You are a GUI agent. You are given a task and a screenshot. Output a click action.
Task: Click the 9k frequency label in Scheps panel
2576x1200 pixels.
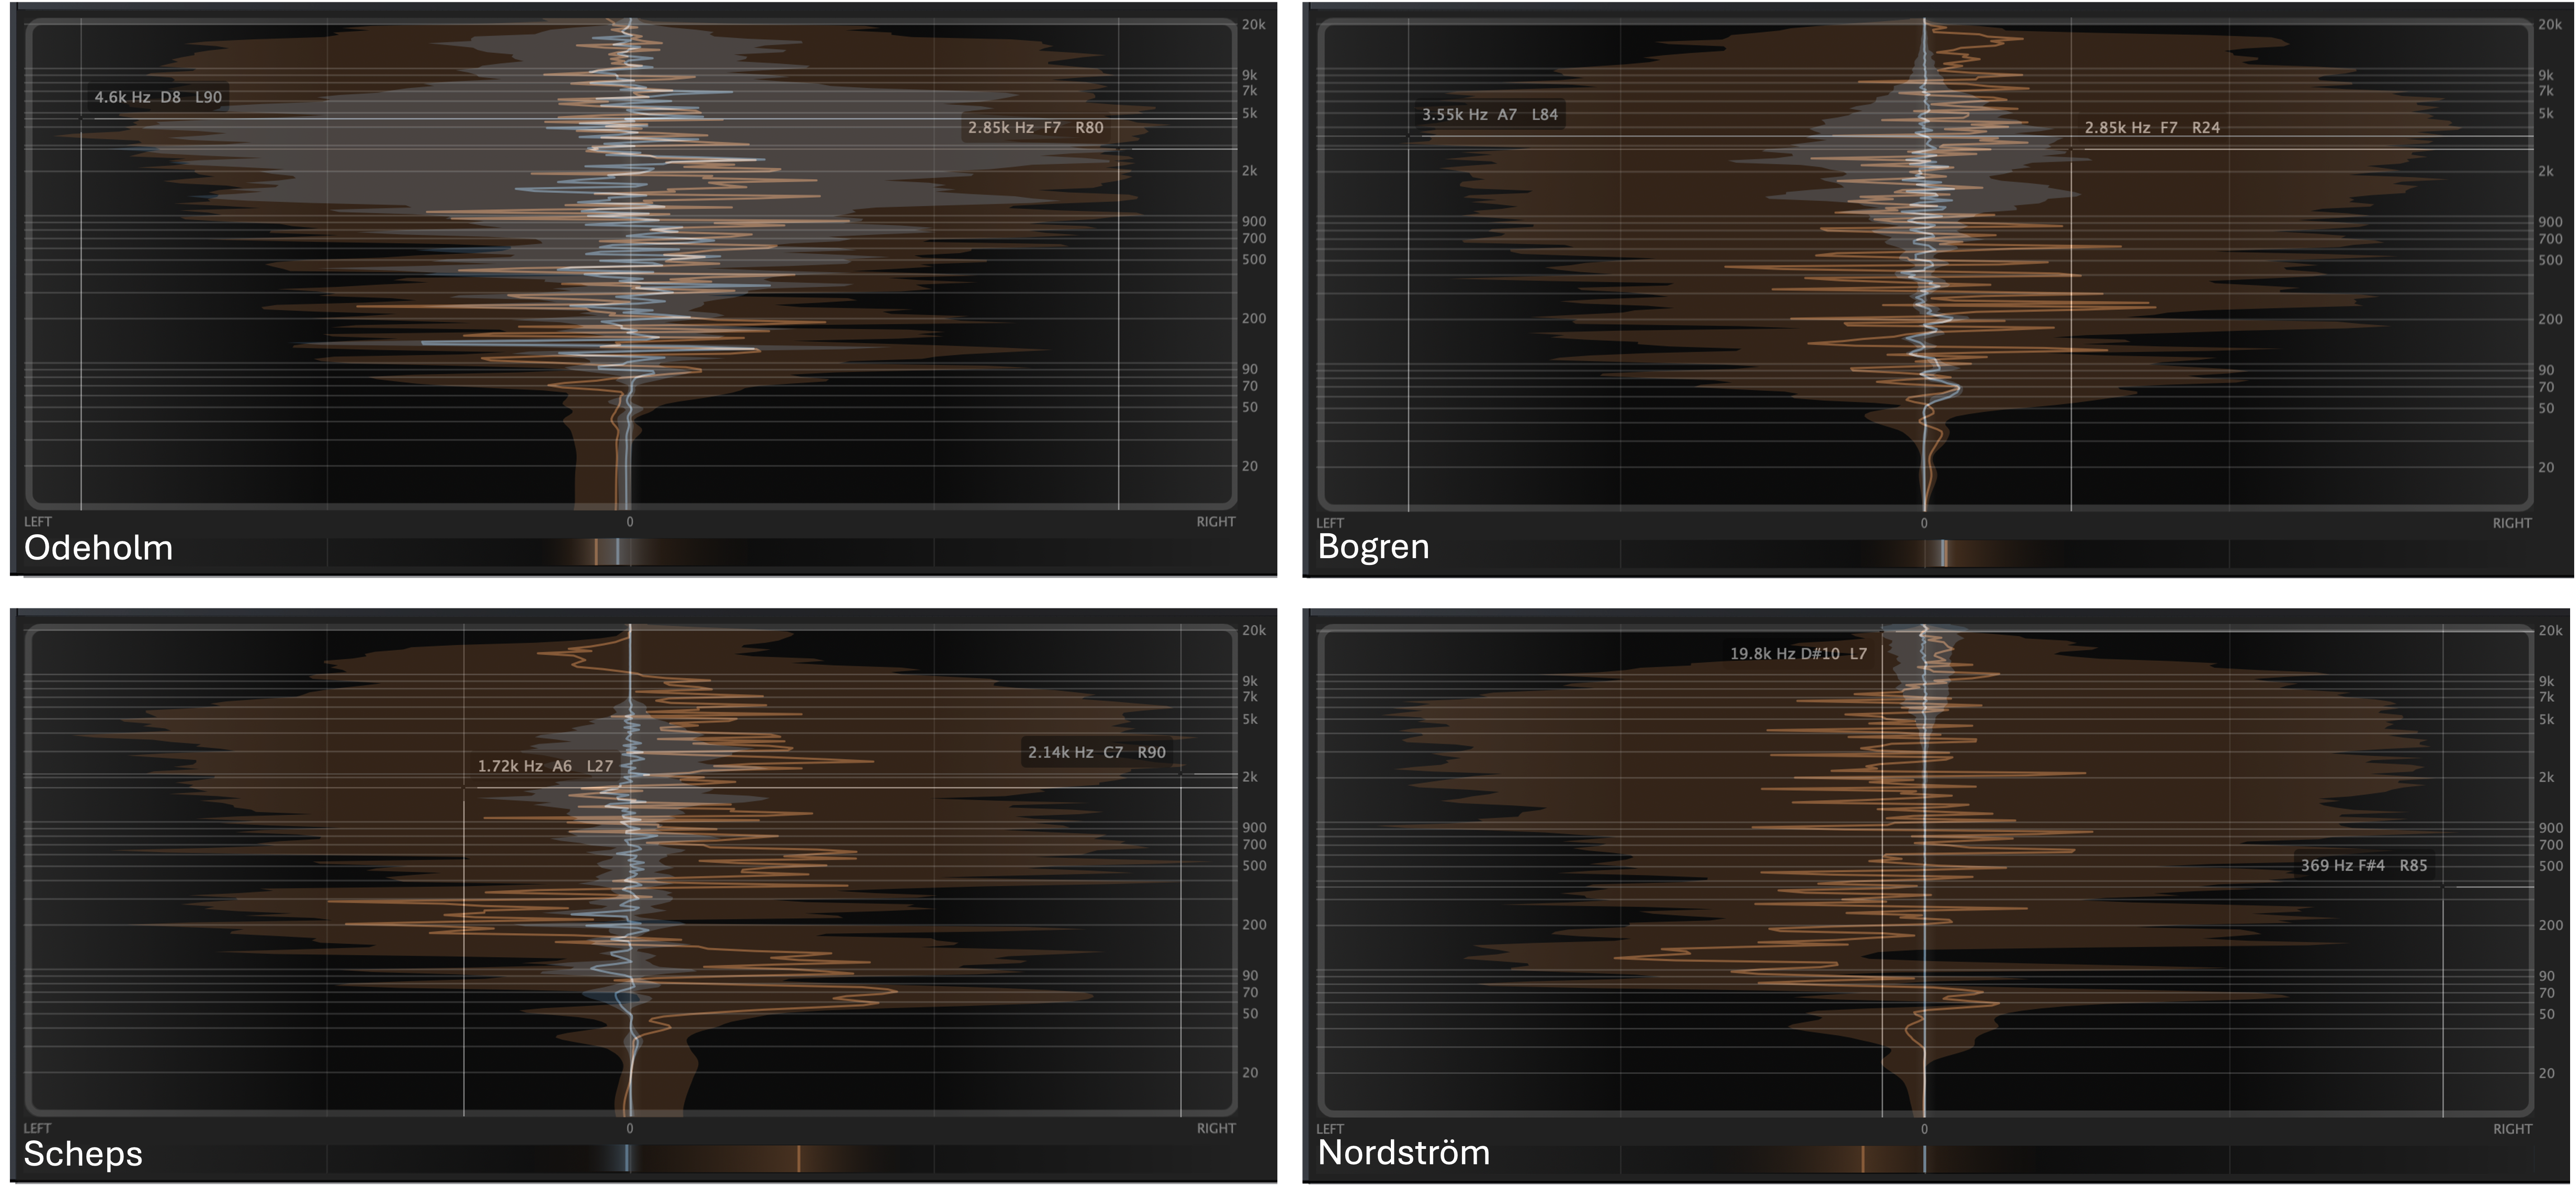[x=1249, y=681]
